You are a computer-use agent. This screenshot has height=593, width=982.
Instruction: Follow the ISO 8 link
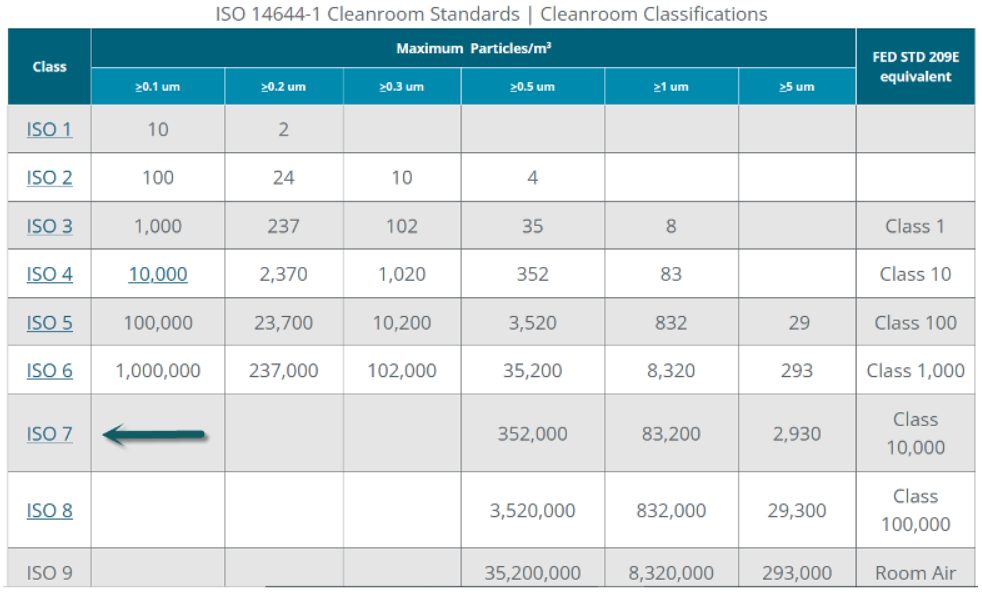pyautogui.click(x=49, y=511)
